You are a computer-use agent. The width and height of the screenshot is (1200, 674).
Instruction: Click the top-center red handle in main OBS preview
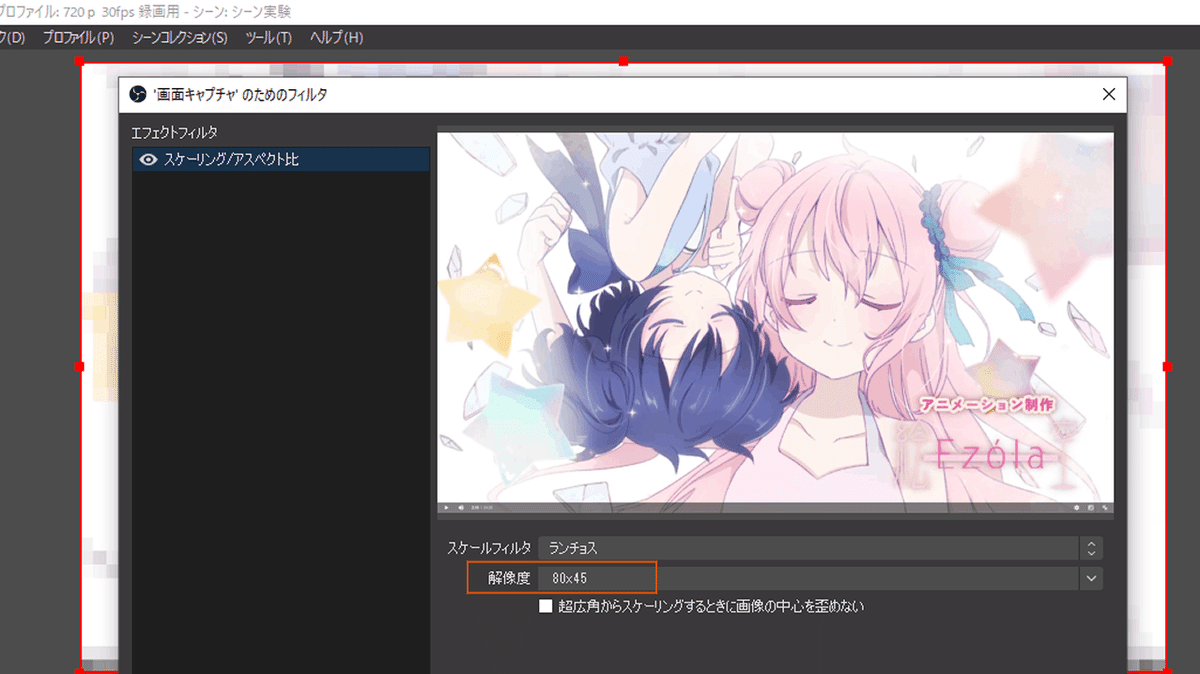tap(623, 62)
